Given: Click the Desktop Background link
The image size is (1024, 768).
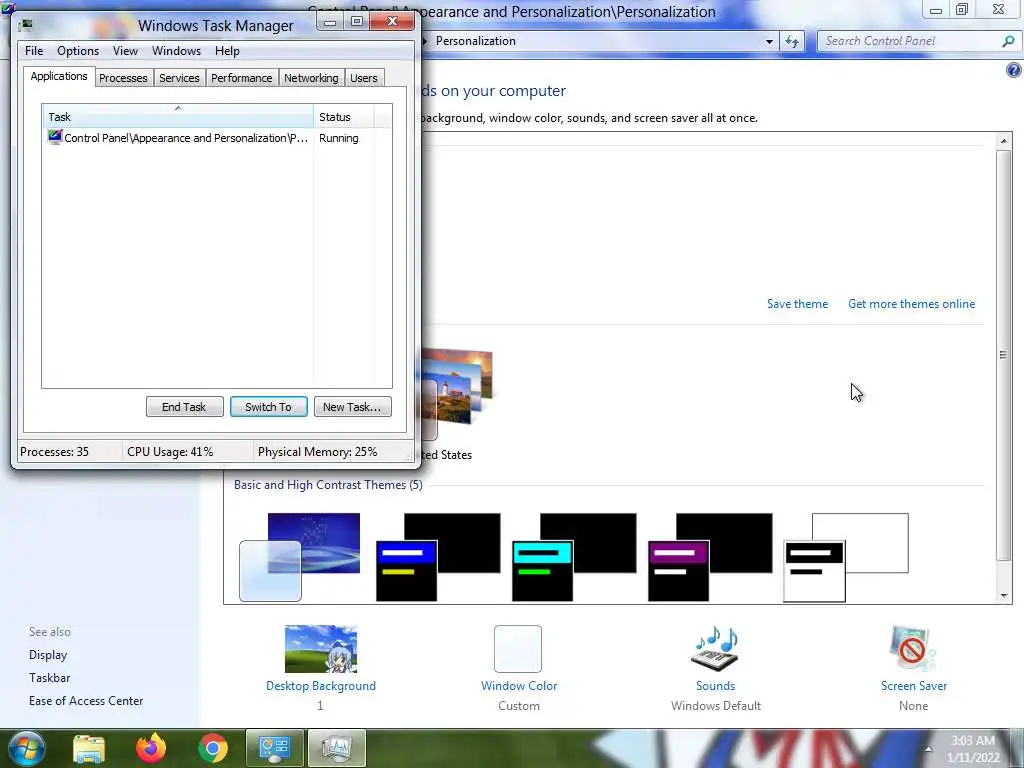Looking at the screenshot, I should coord(321,686).
